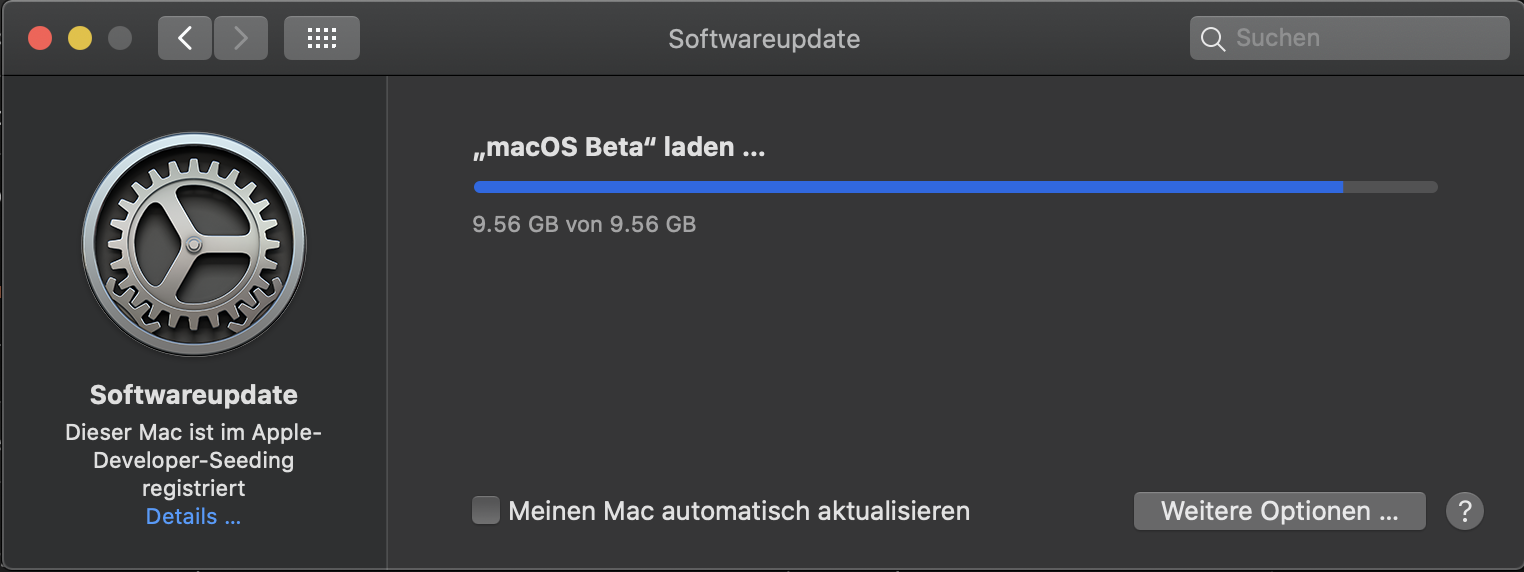Click the 'Meinen Mac automatisch aktualisieren' label
1524x572 pixels.
point(739,511)
